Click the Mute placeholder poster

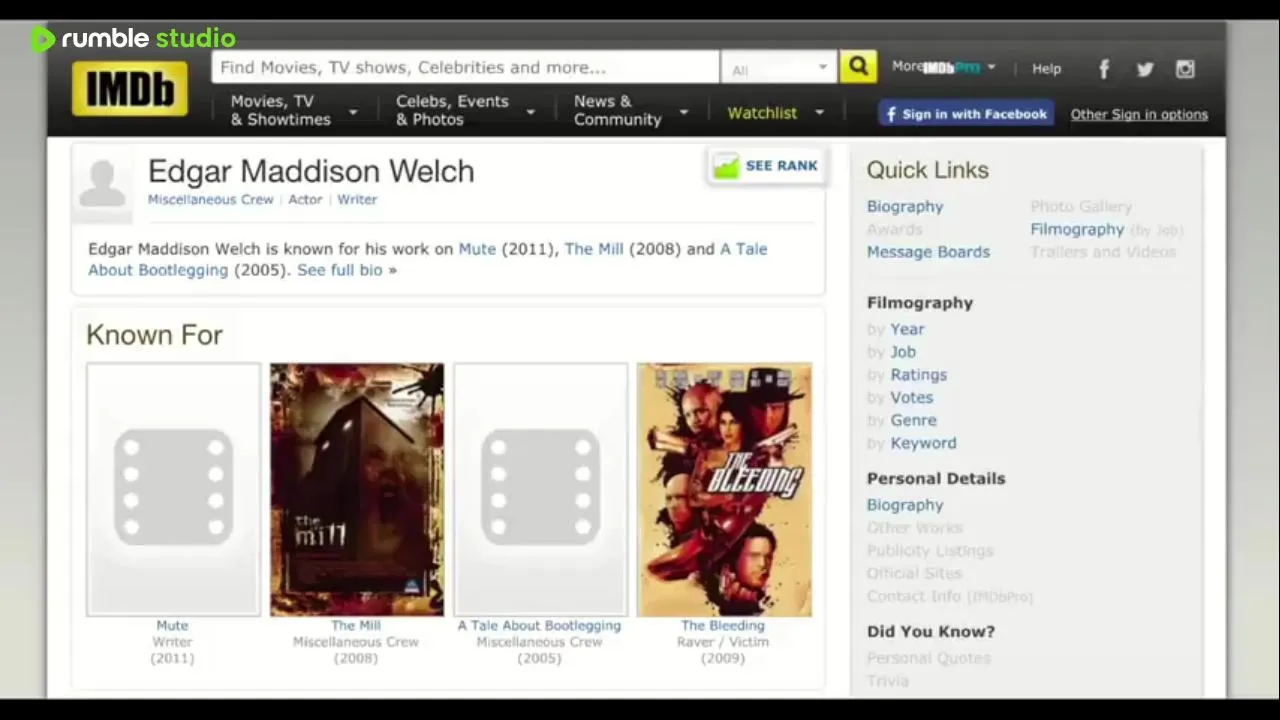point(173,489)
